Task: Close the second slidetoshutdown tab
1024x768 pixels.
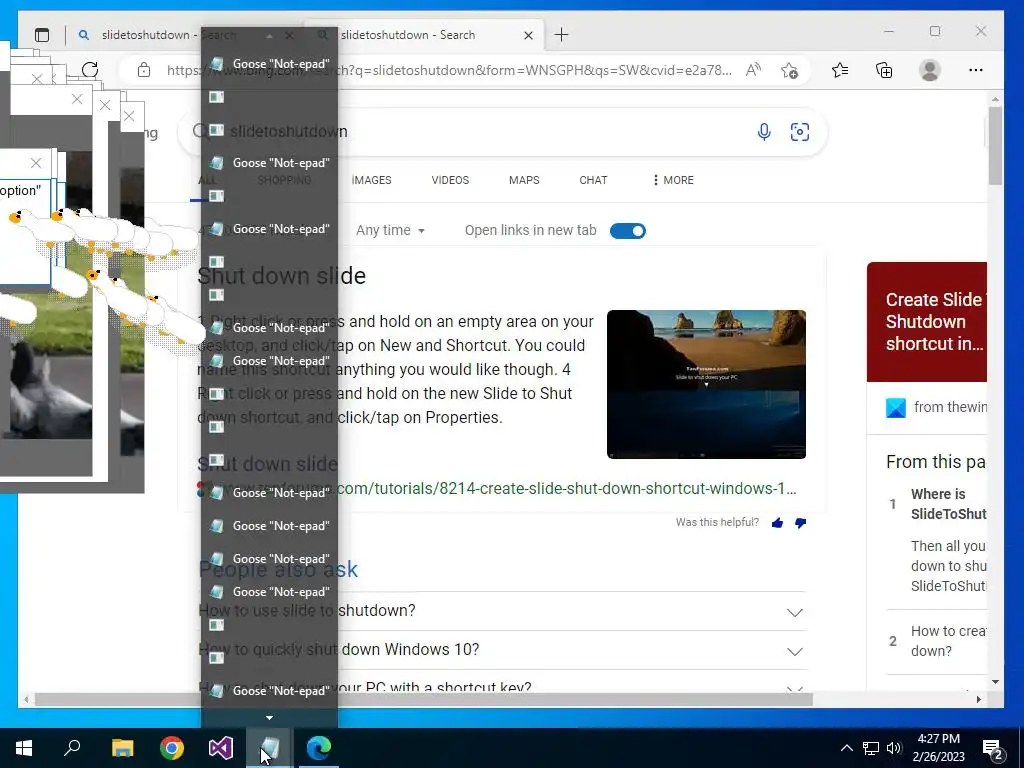Action: [x=528, y=35]
